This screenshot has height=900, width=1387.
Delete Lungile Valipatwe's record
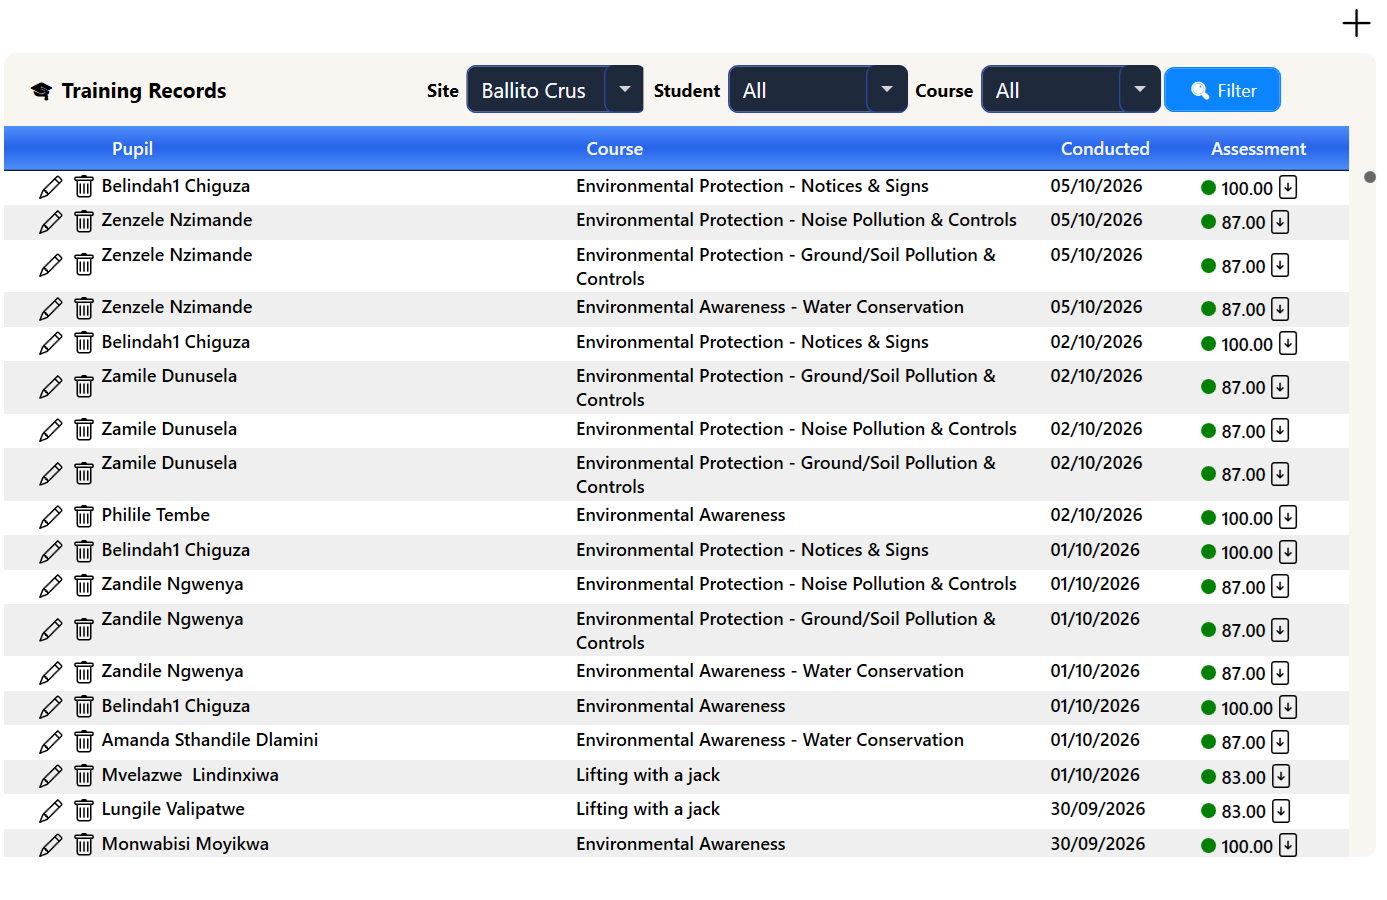(x=84, y=811)
